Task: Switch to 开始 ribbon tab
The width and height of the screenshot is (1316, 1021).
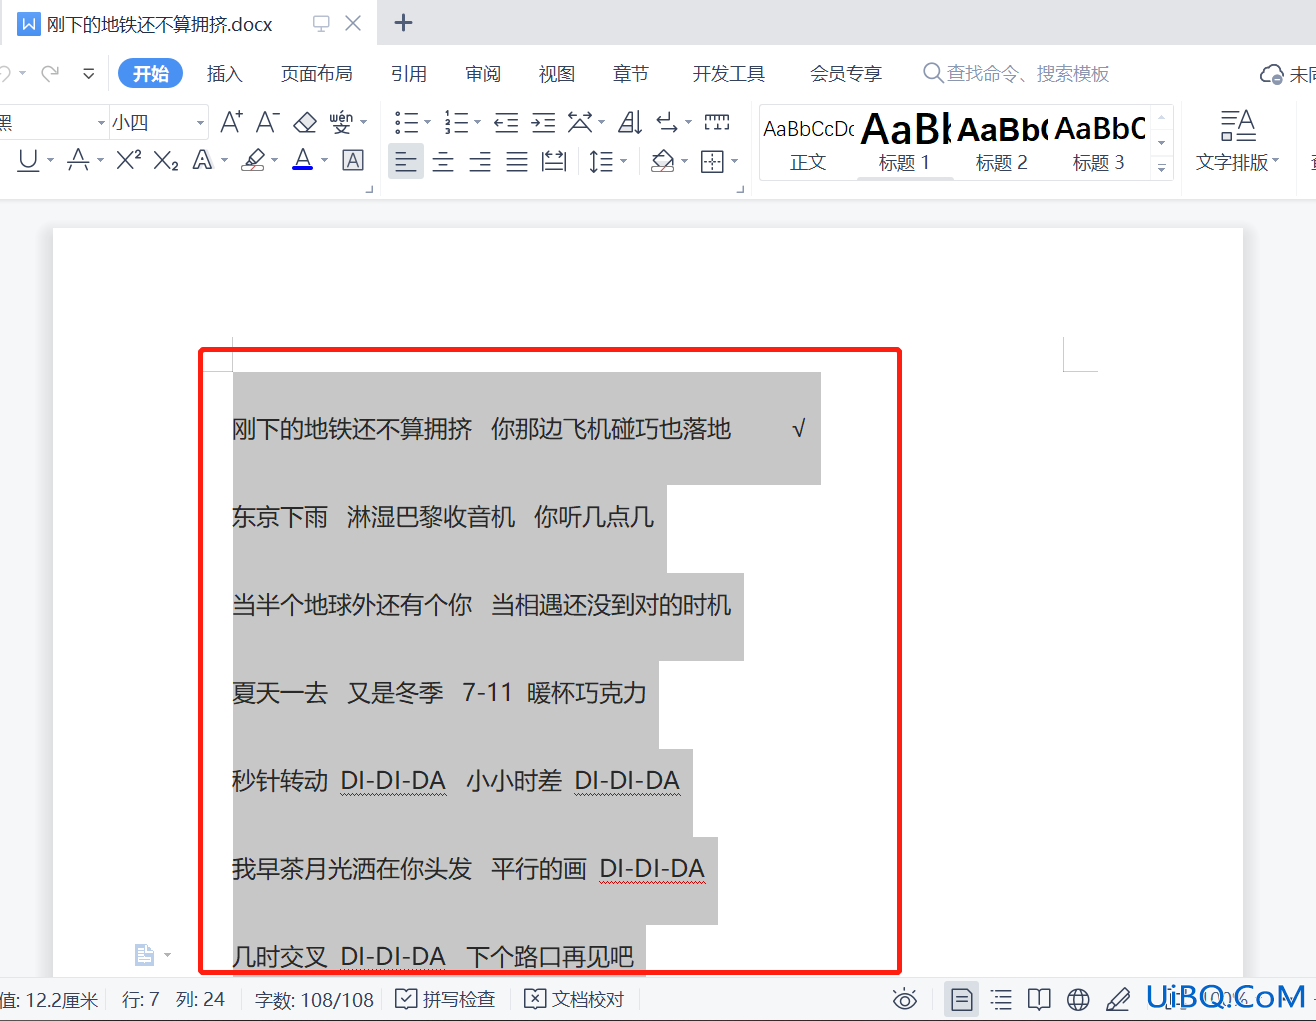Action: click(x=151, y=73)
